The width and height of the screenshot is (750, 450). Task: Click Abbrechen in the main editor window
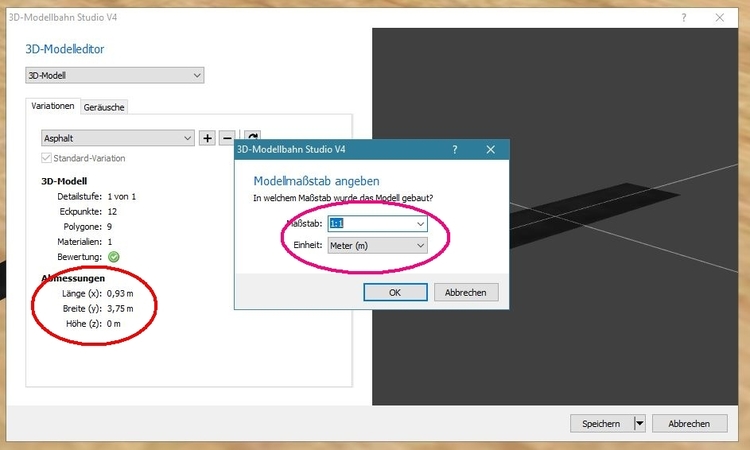(x=689, y=423)
